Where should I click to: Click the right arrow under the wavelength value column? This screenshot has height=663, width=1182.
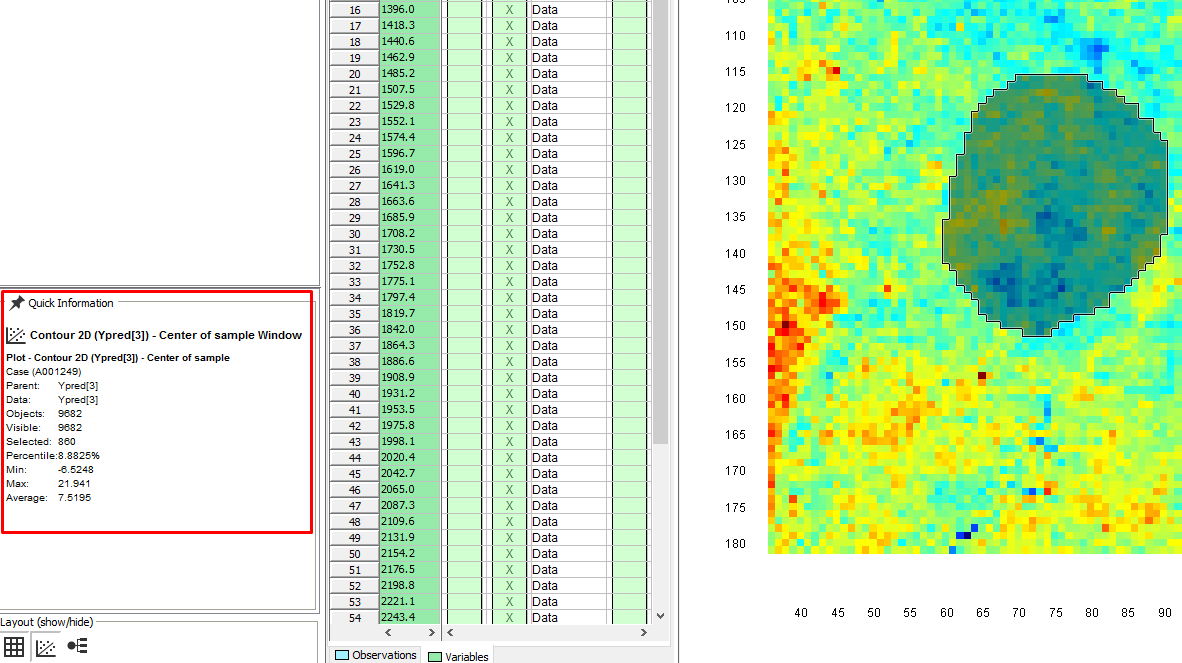(432, 633)
